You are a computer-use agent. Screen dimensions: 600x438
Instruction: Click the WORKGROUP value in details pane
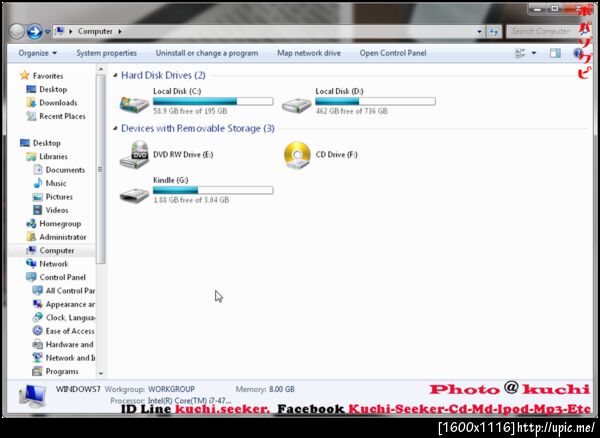(x=171, y=389)
